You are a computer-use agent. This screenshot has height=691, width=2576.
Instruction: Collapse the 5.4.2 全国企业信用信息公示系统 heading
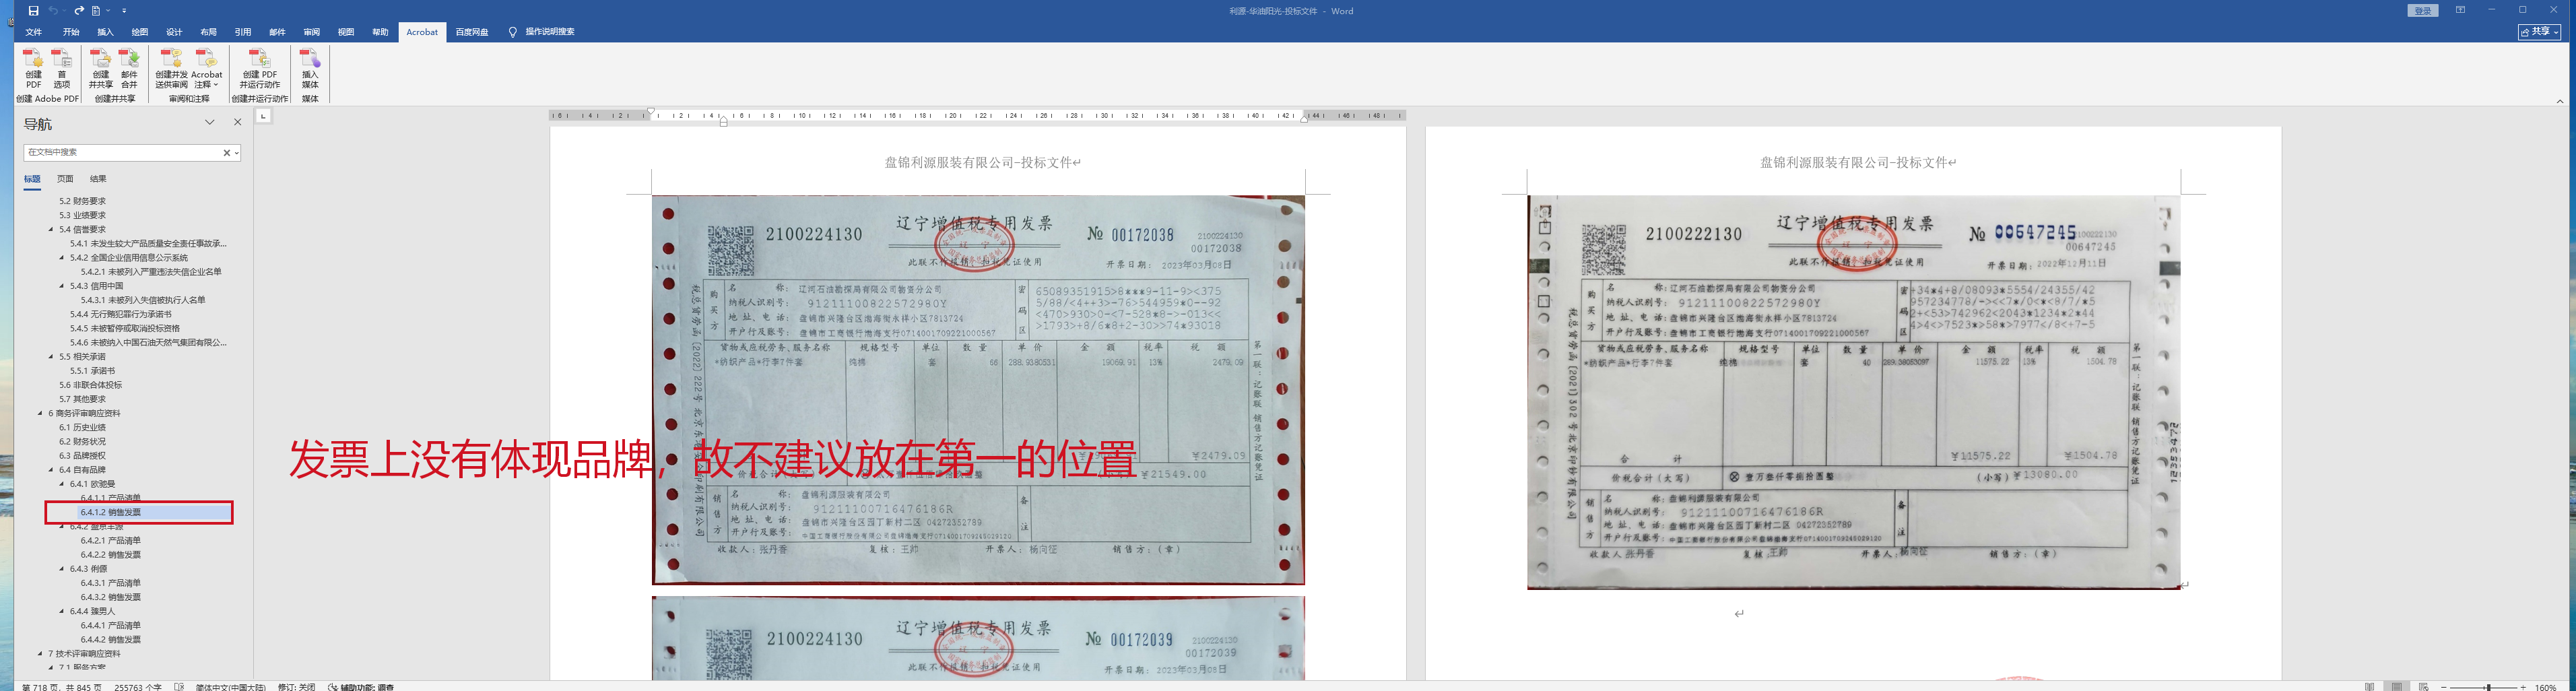[x=62, y=258]
